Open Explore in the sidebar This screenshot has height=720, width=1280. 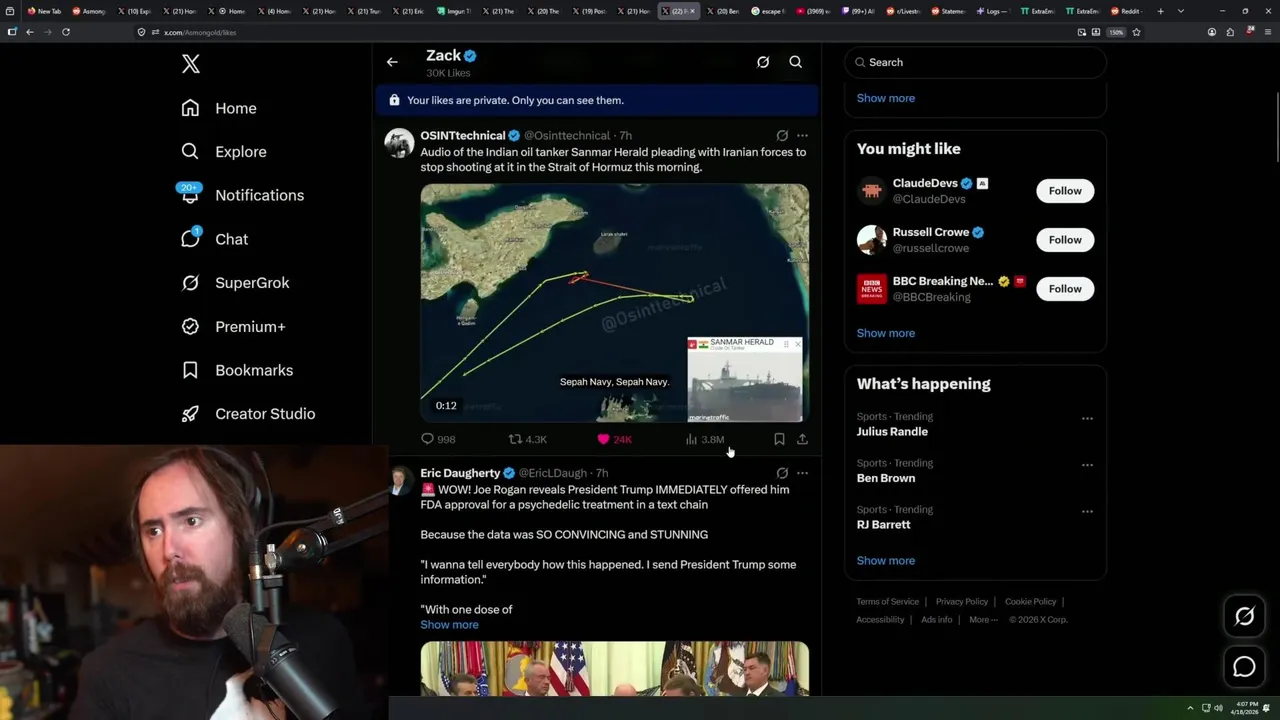click(x=224, y=152)
